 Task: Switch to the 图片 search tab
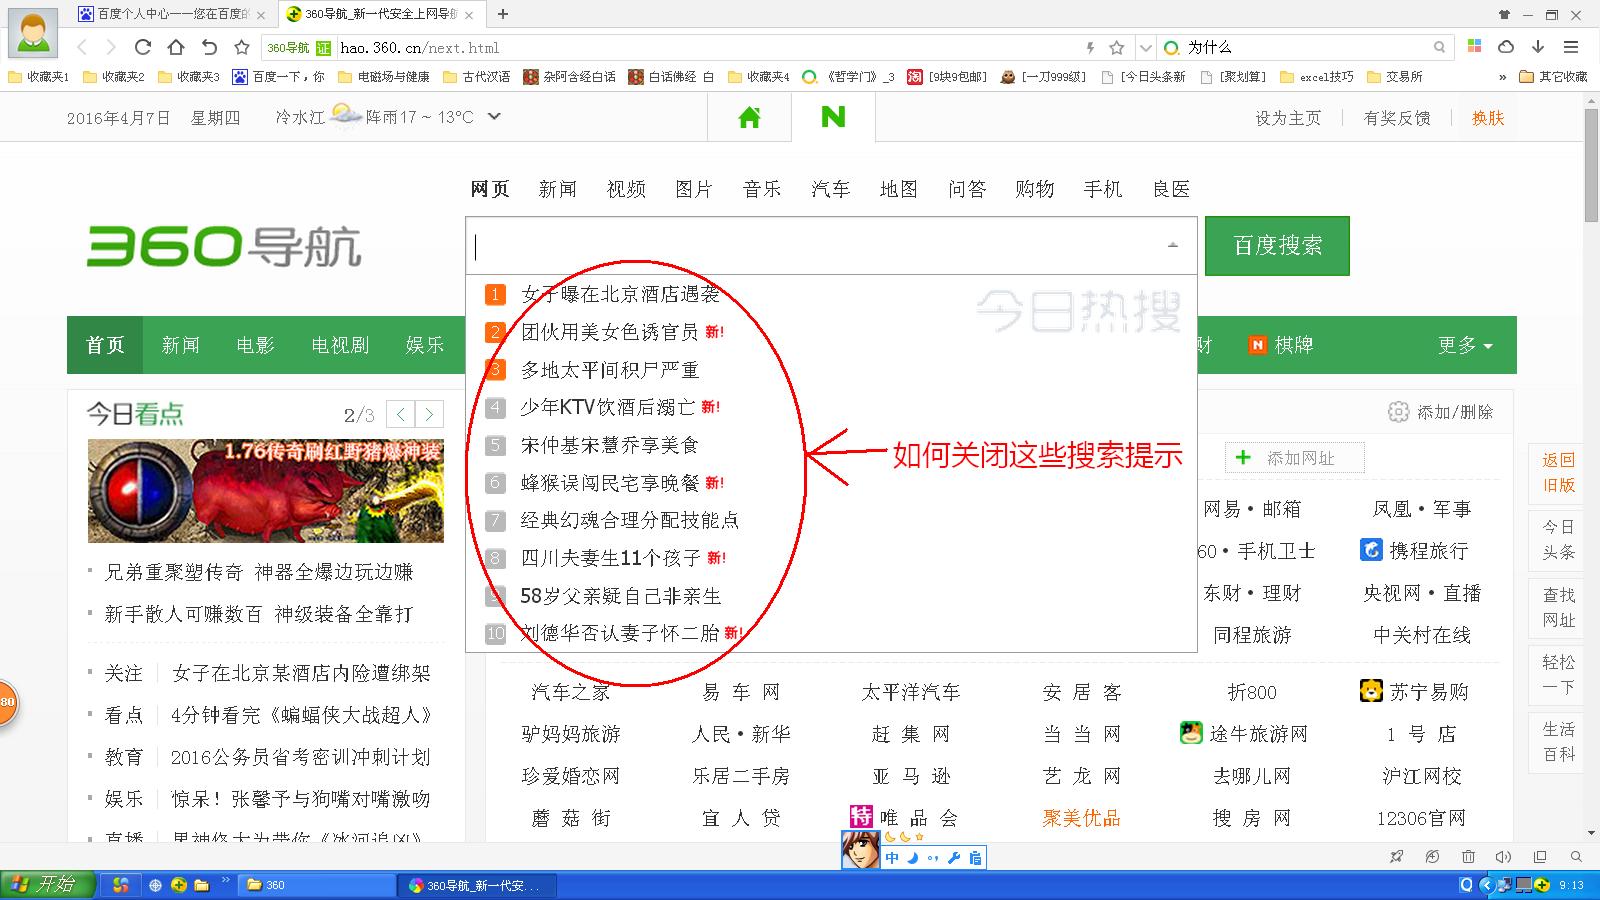(x=694, y=189)
